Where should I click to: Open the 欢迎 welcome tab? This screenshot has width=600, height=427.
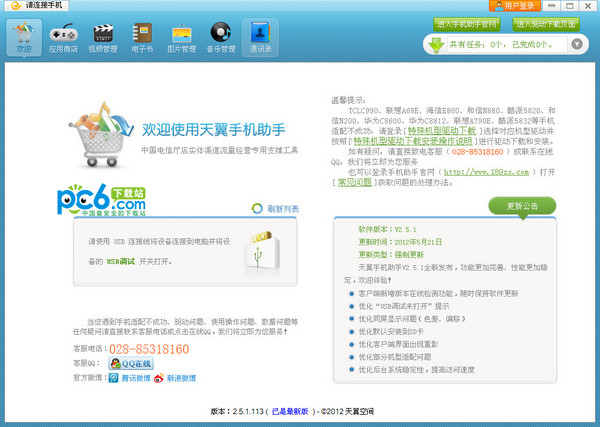coord(24,38)
